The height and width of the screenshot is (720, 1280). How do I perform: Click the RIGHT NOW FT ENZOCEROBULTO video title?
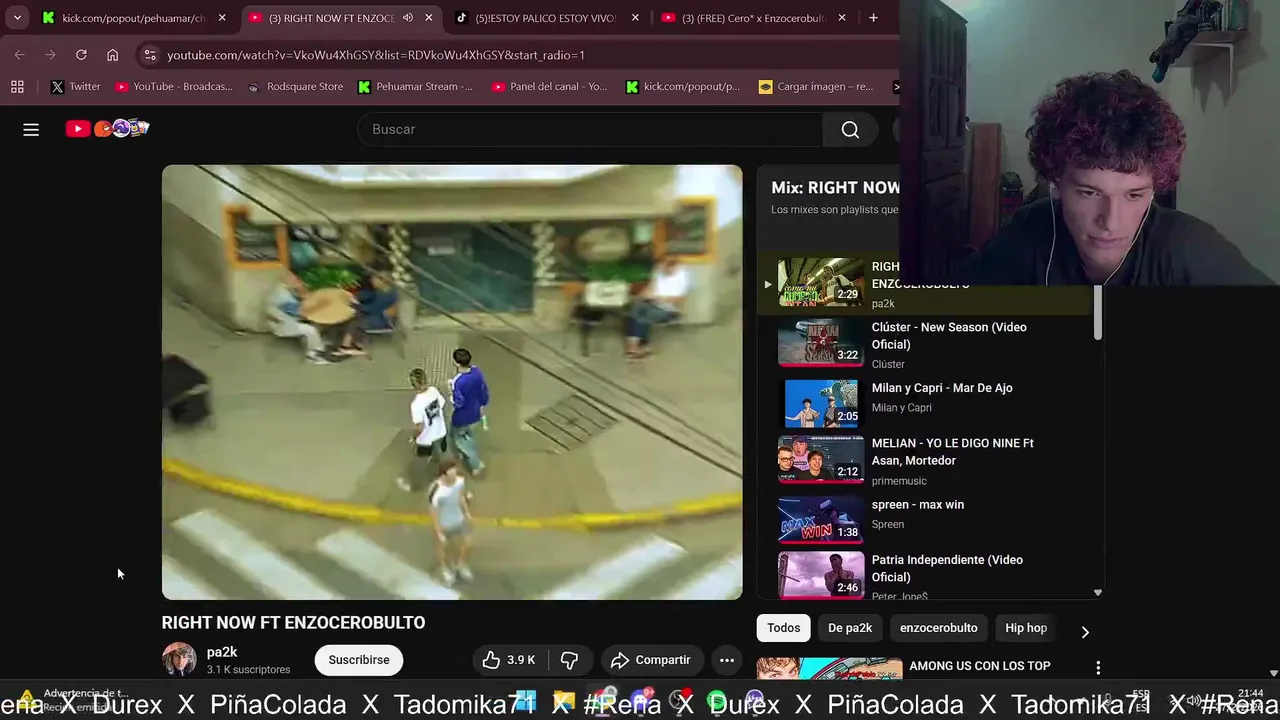(x=293, y=622)
